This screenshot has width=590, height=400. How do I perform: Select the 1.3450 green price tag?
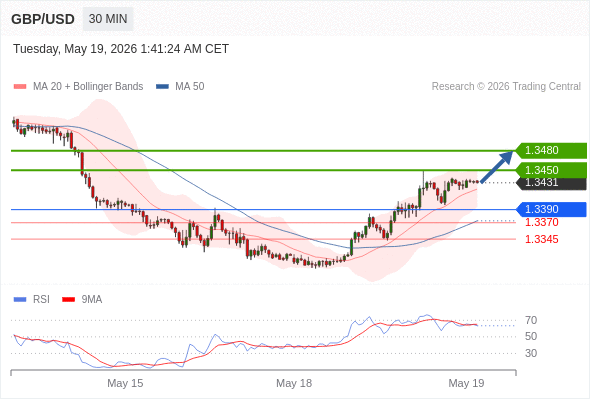click(x=551, y=170)
